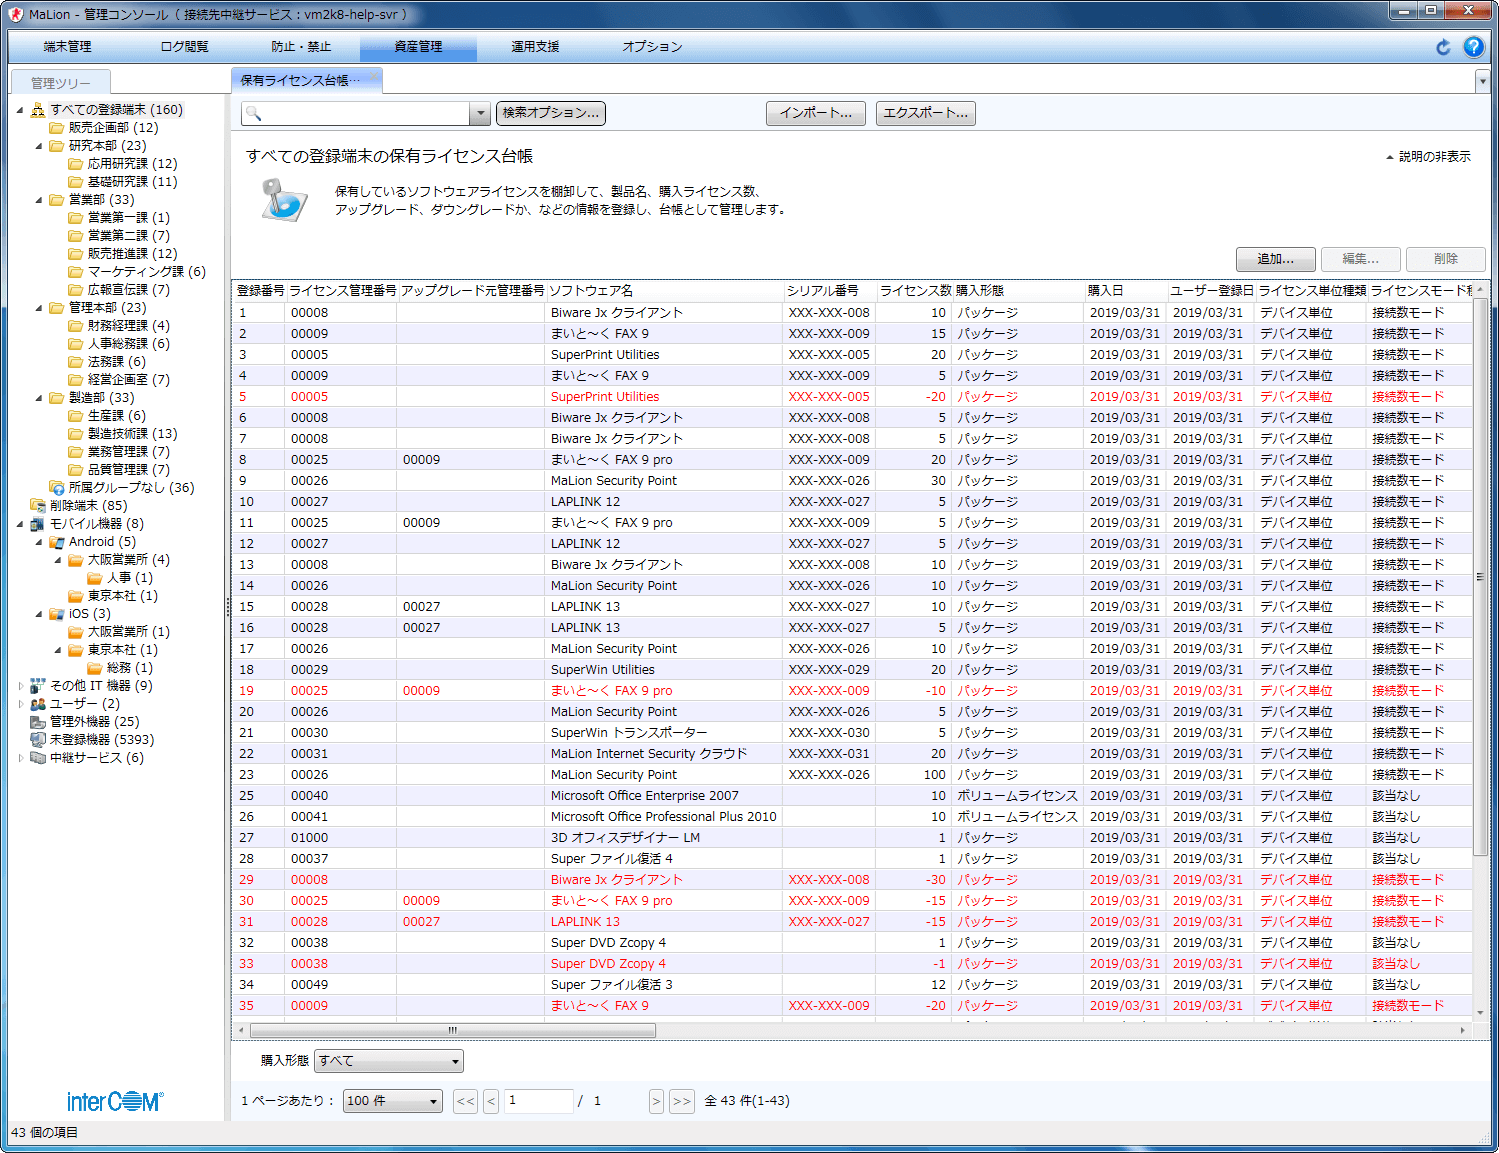1499x1153 pixels.
Task: Open the 資産管理 menu tab
Action: [418, 47]
